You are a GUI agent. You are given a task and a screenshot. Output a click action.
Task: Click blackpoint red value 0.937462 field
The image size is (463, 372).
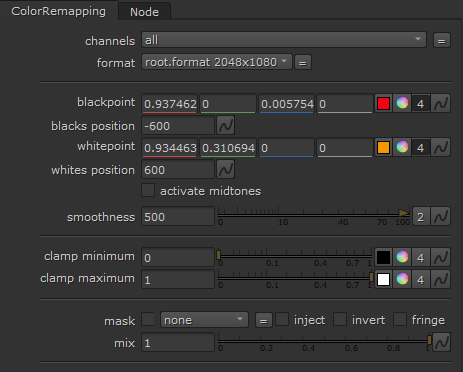pyautogui.click(x=170, y=104)
